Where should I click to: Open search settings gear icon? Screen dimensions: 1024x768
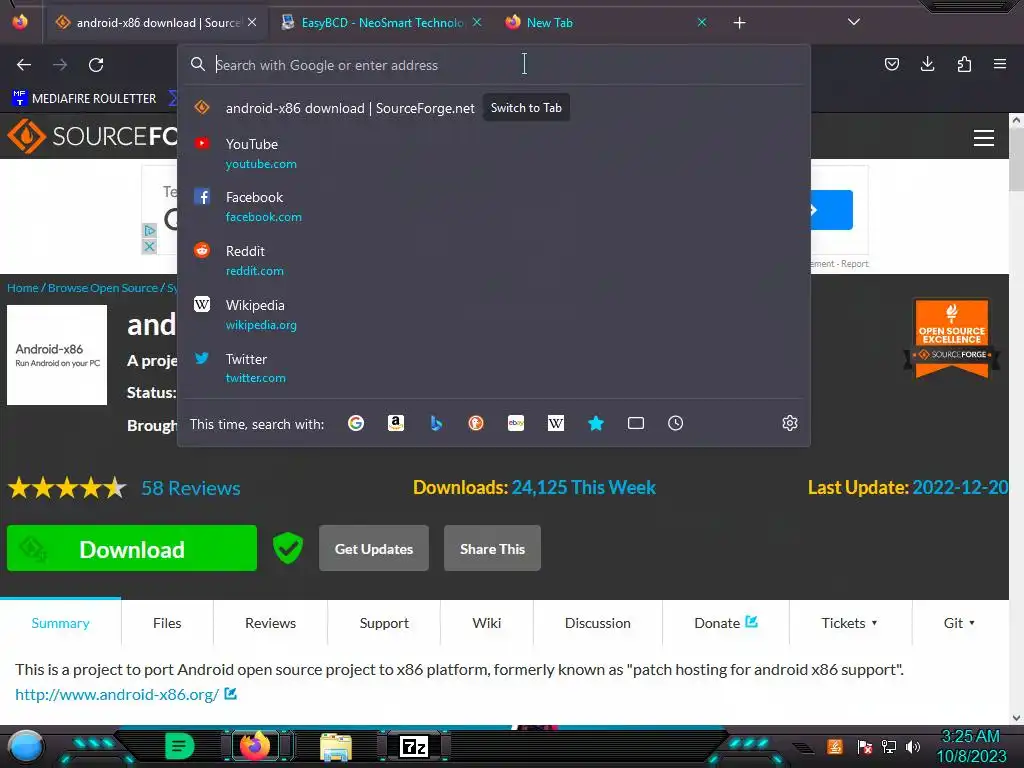click(790, 423)
